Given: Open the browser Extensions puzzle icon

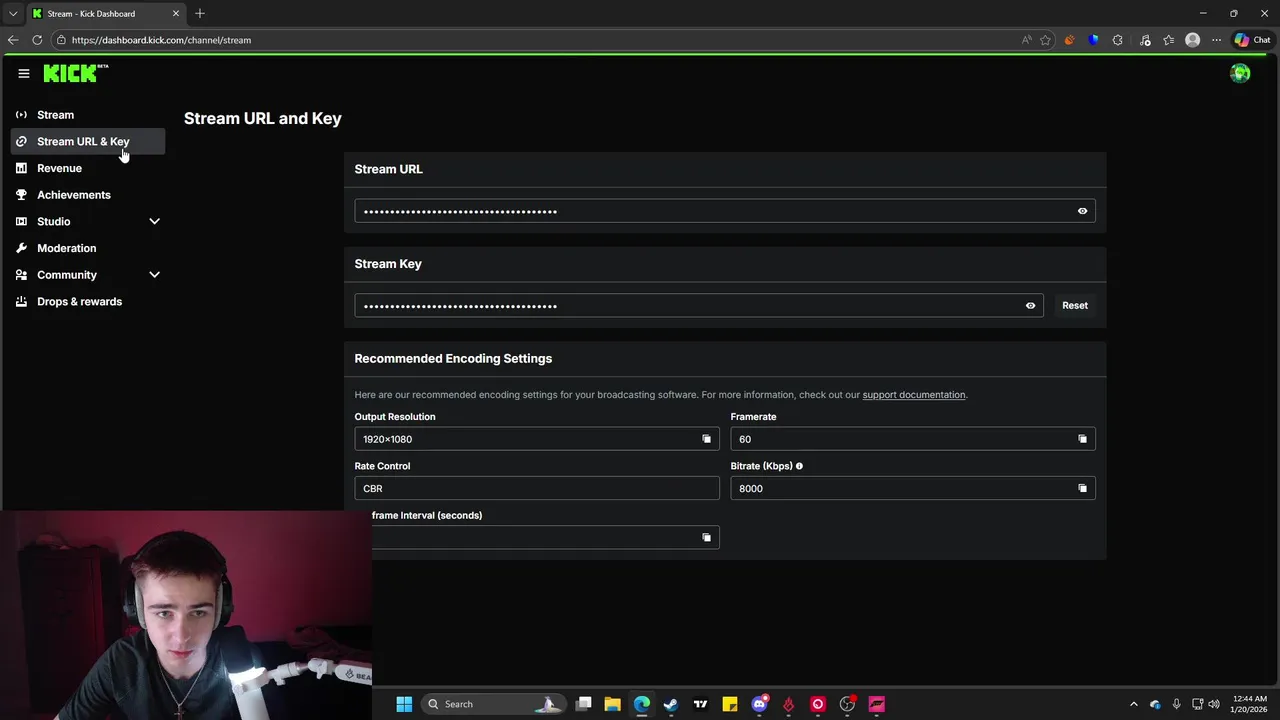Looking at the screenshot, I should click(x=1117, y=40).
